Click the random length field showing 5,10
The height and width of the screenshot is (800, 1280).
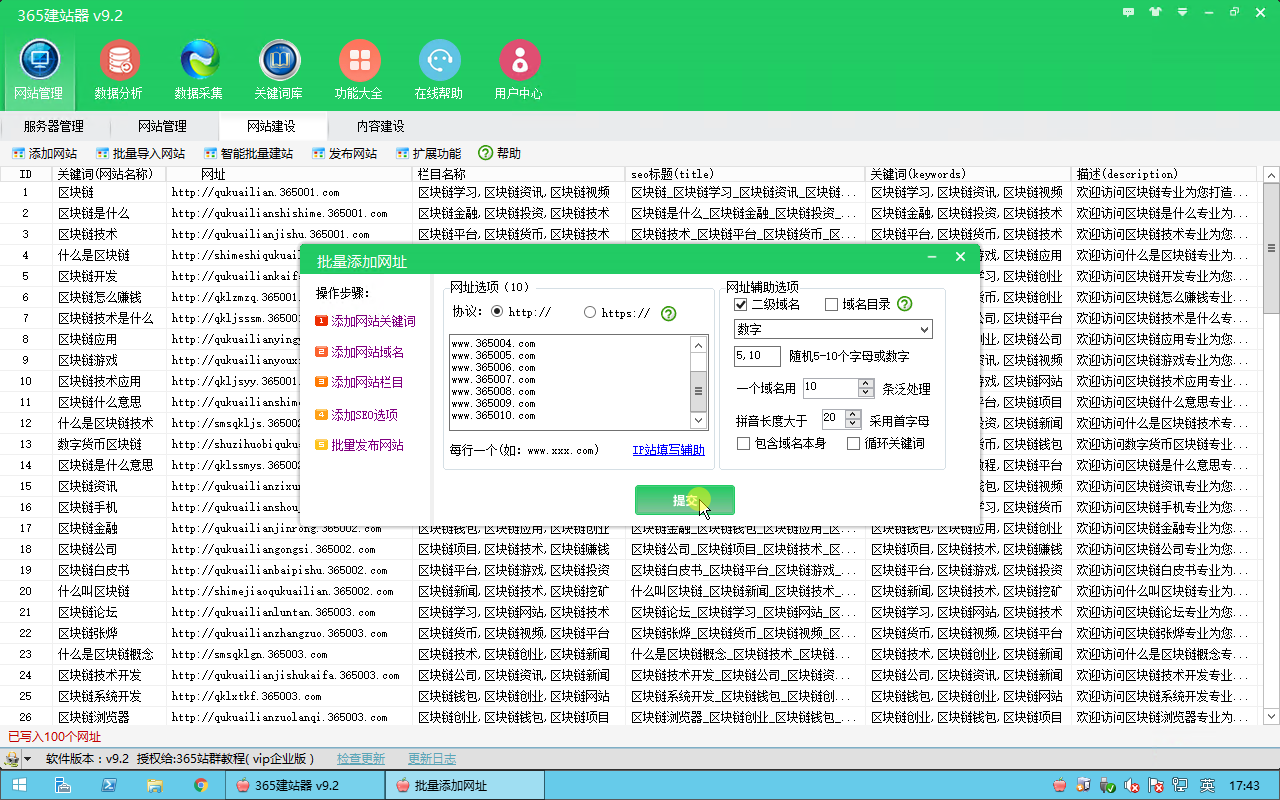[757, 356]
